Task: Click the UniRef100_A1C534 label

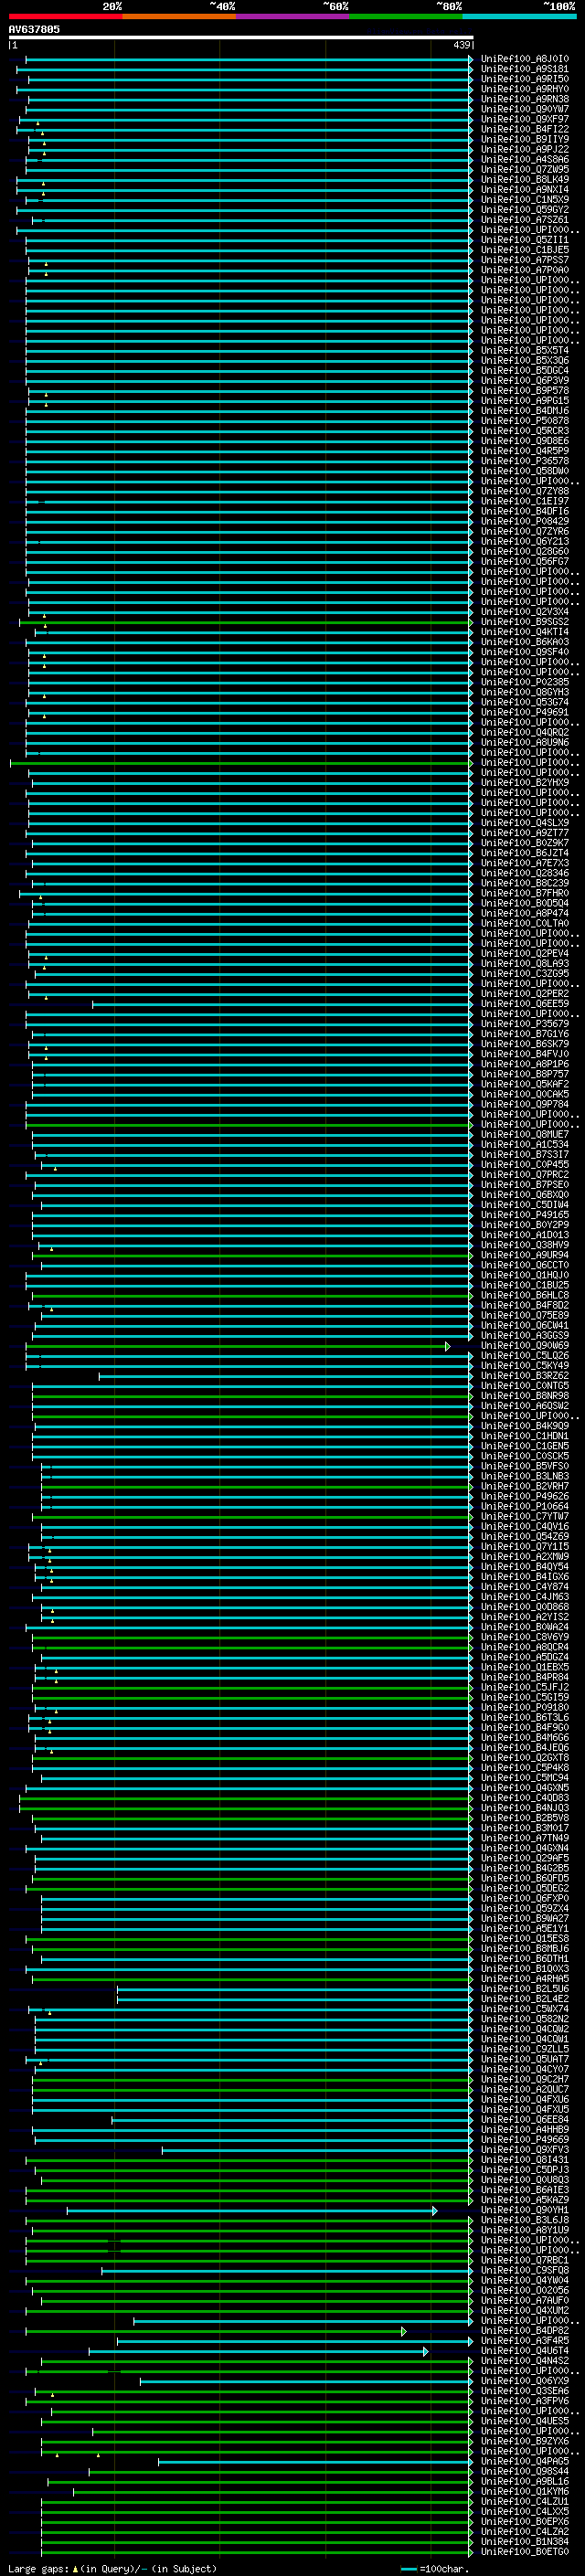Action: (x=525, y=1144)
